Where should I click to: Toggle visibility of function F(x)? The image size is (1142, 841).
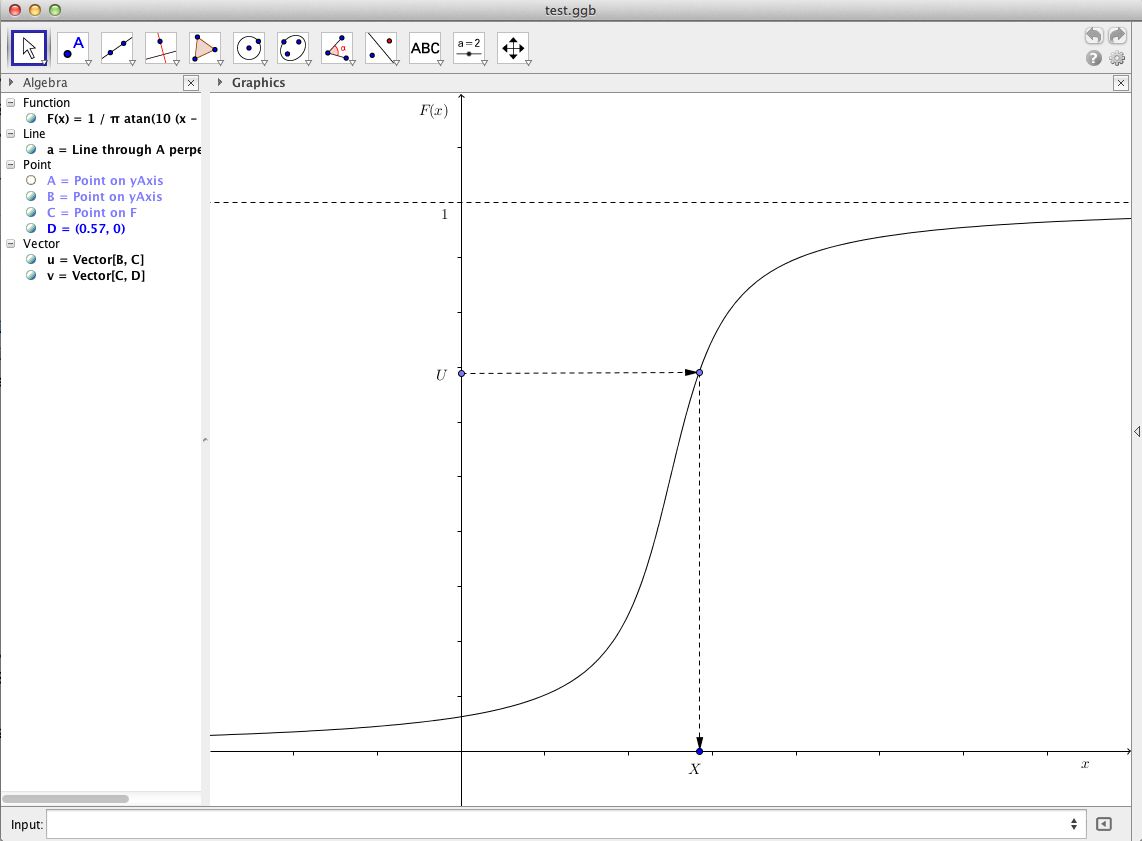point(31,118)
